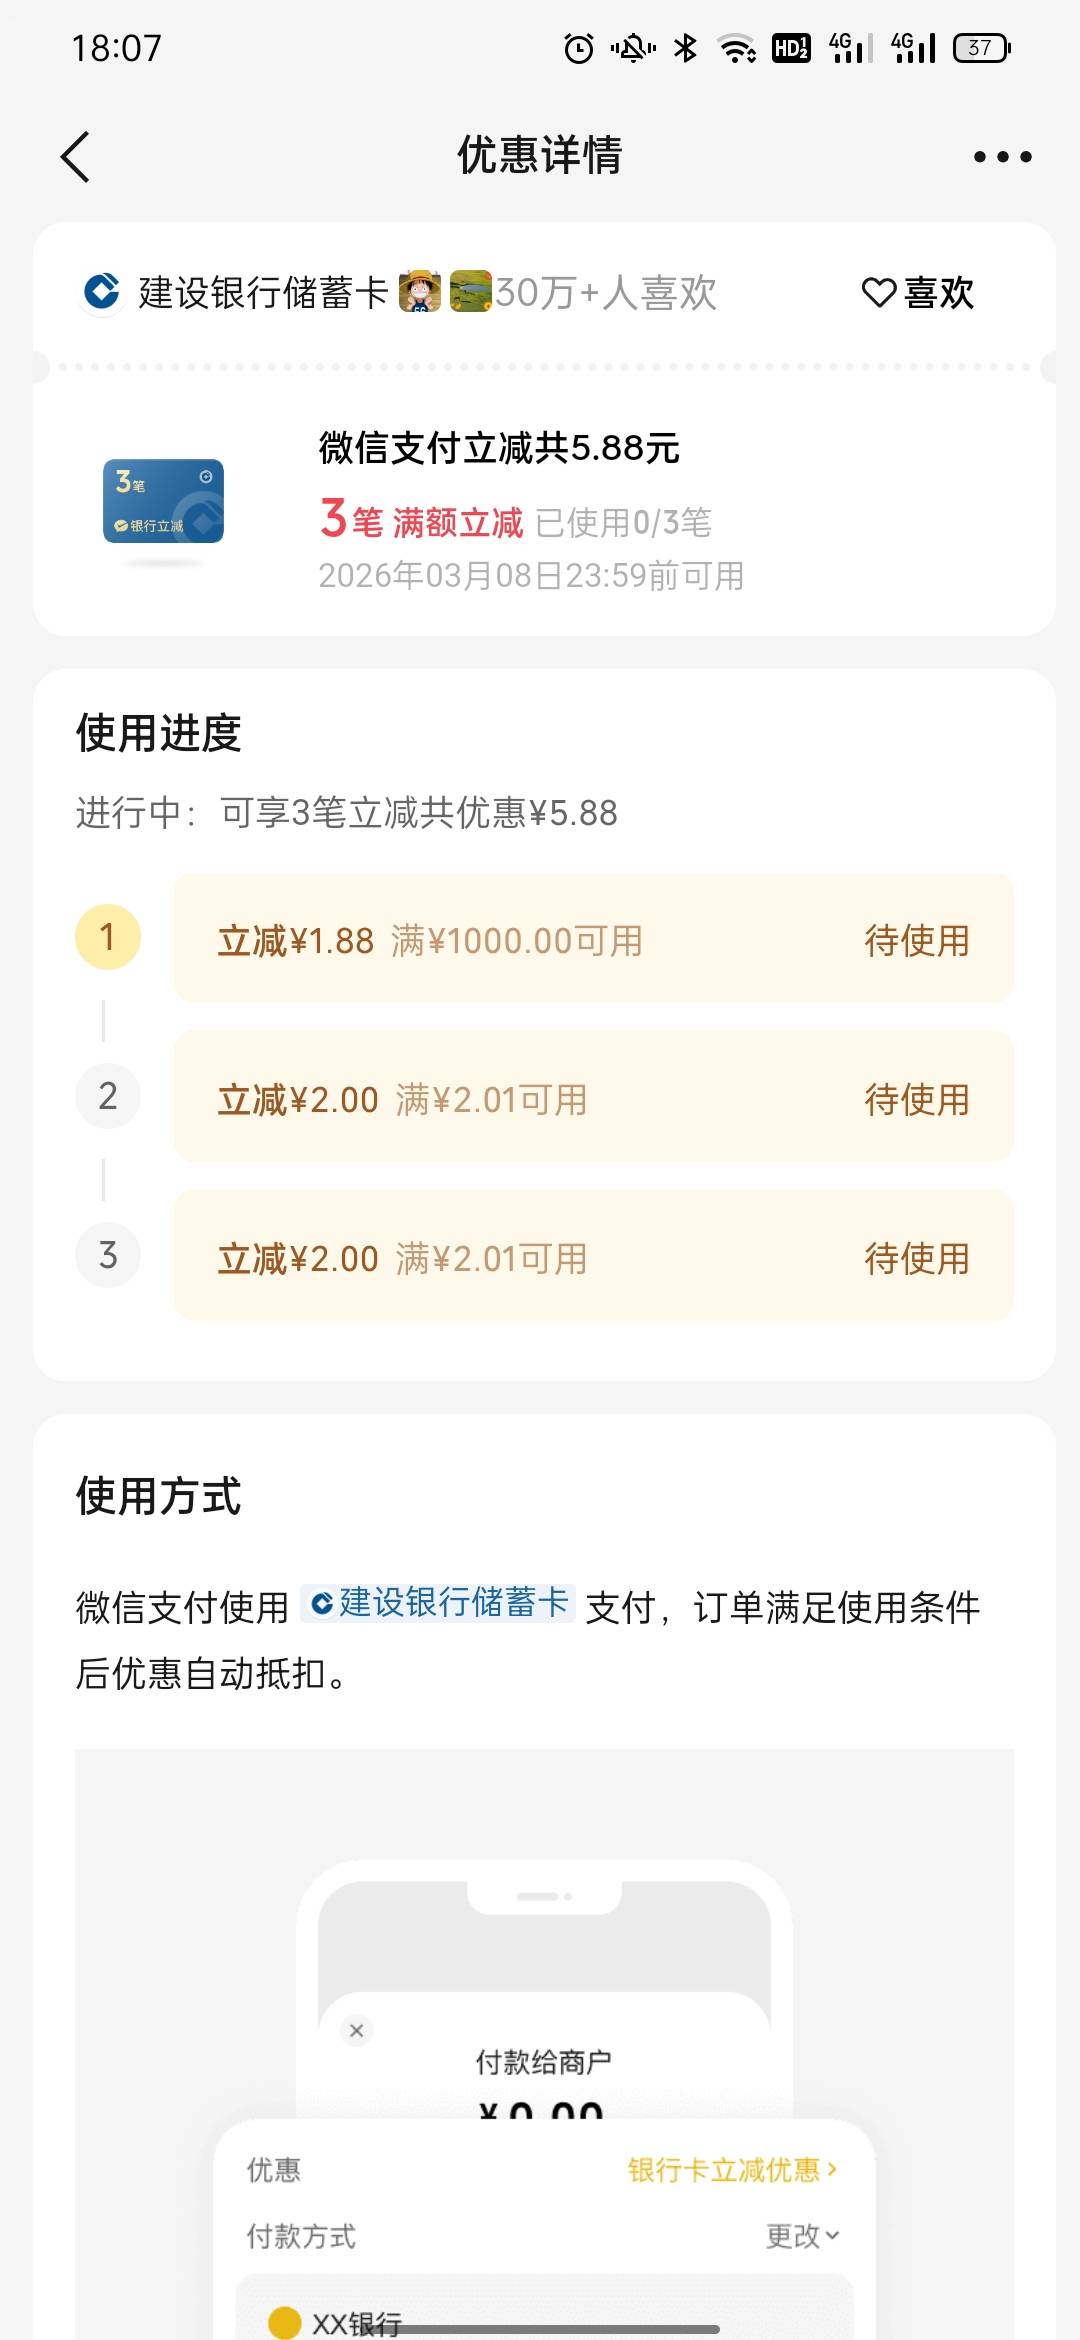Tap the China Construction Bank logo icon
The width and height of the screenshot is (1080, 2340).
click(x=101, y=292)
